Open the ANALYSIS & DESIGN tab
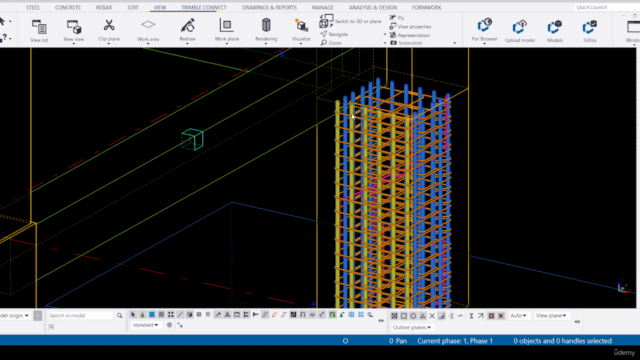The height and width of the screenshot is (360, 640). pos(373,7)
